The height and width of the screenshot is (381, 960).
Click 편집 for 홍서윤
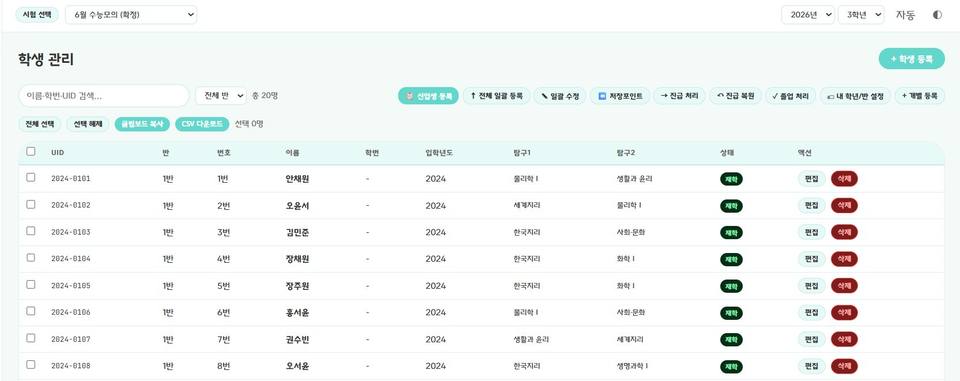[812, 312]
